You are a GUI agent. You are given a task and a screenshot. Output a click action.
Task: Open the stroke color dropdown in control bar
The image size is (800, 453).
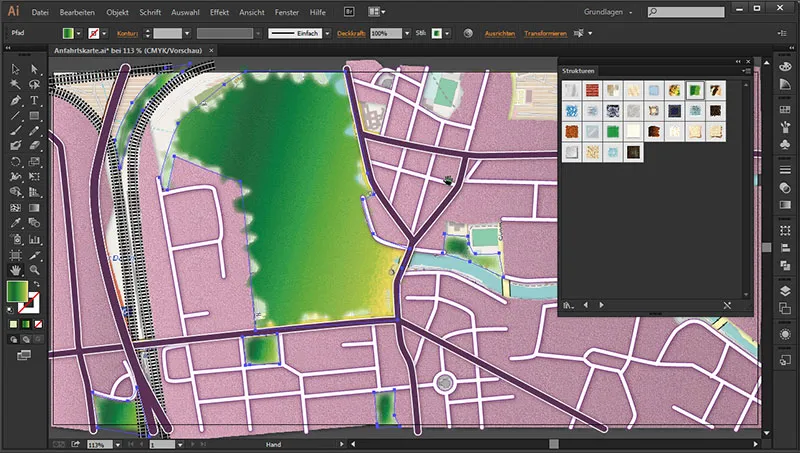pos(104,33)
